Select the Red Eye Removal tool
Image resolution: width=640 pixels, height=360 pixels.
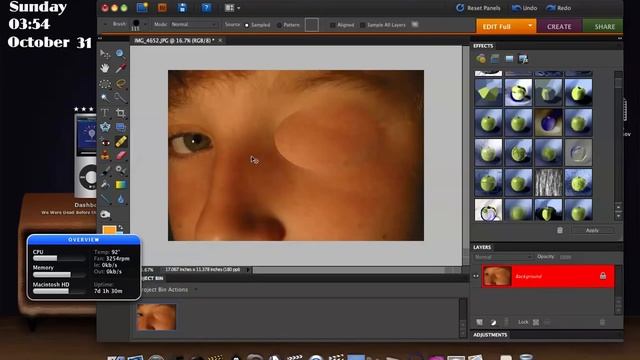(105, 142)
